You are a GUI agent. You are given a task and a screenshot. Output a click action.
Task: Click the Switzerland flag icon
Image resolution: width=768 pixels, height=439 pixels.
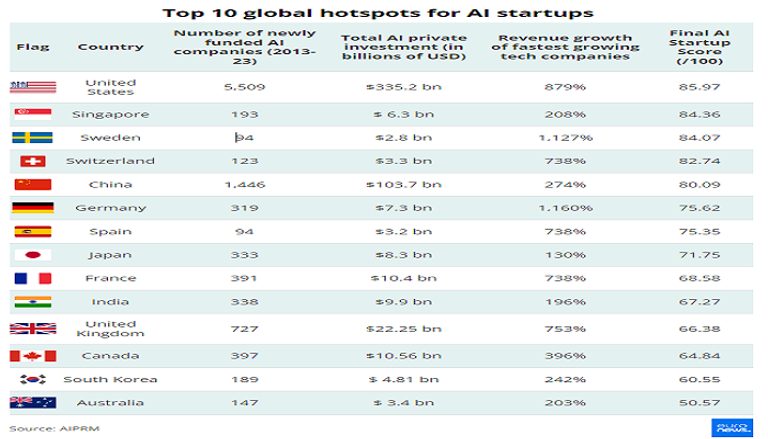26,160
